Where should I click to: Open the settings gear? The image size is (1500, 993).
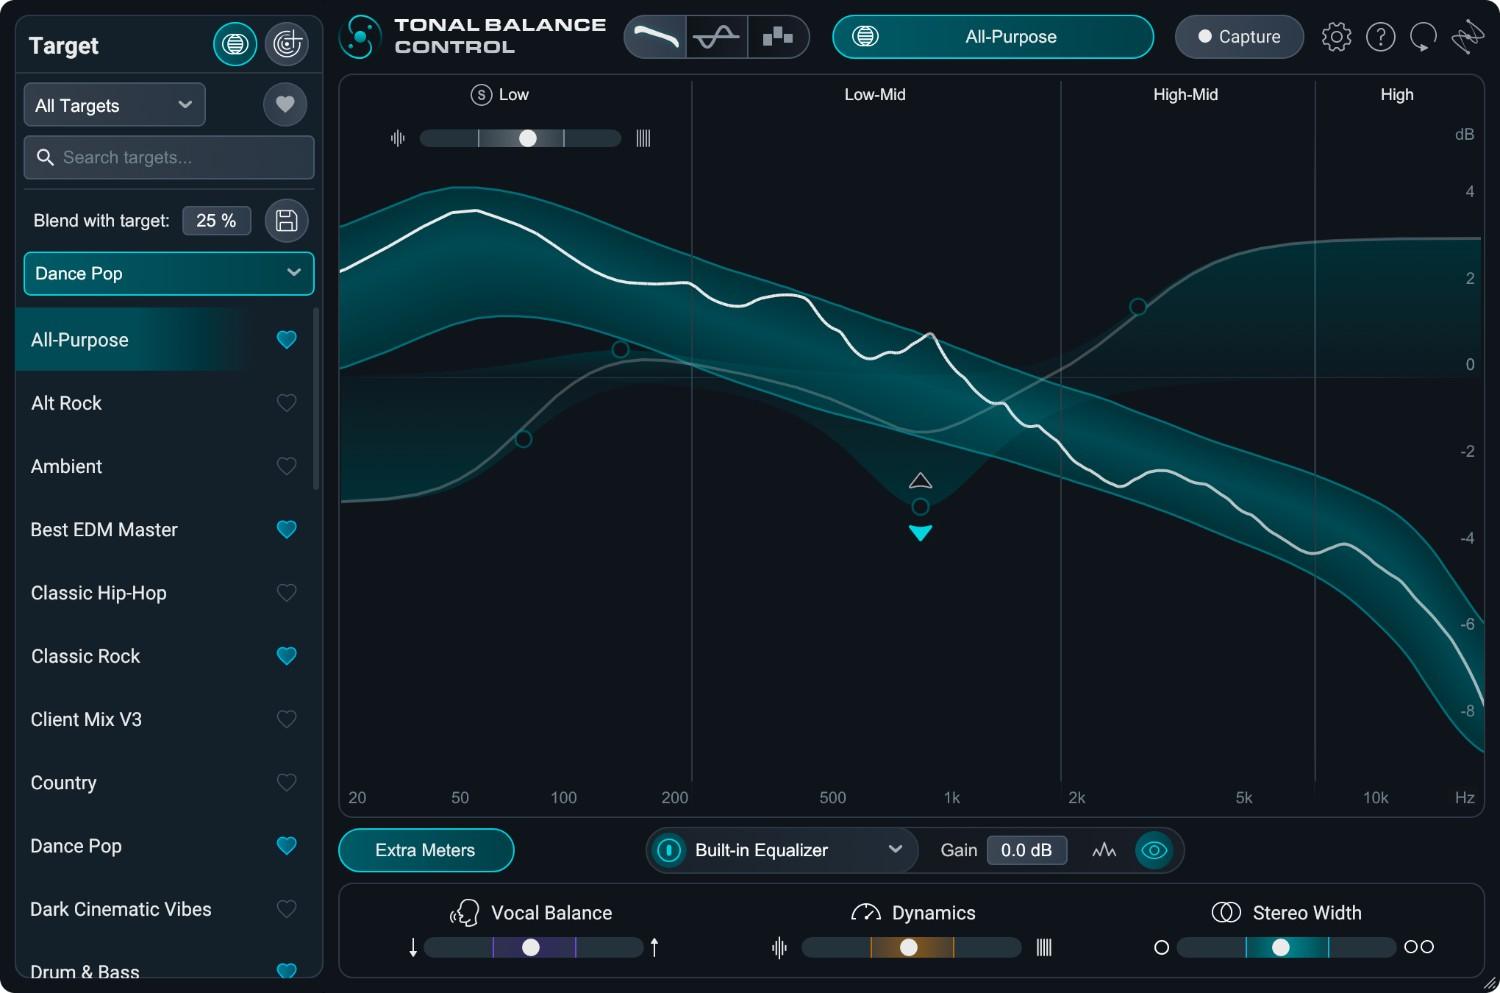[x=1336, y=36]
